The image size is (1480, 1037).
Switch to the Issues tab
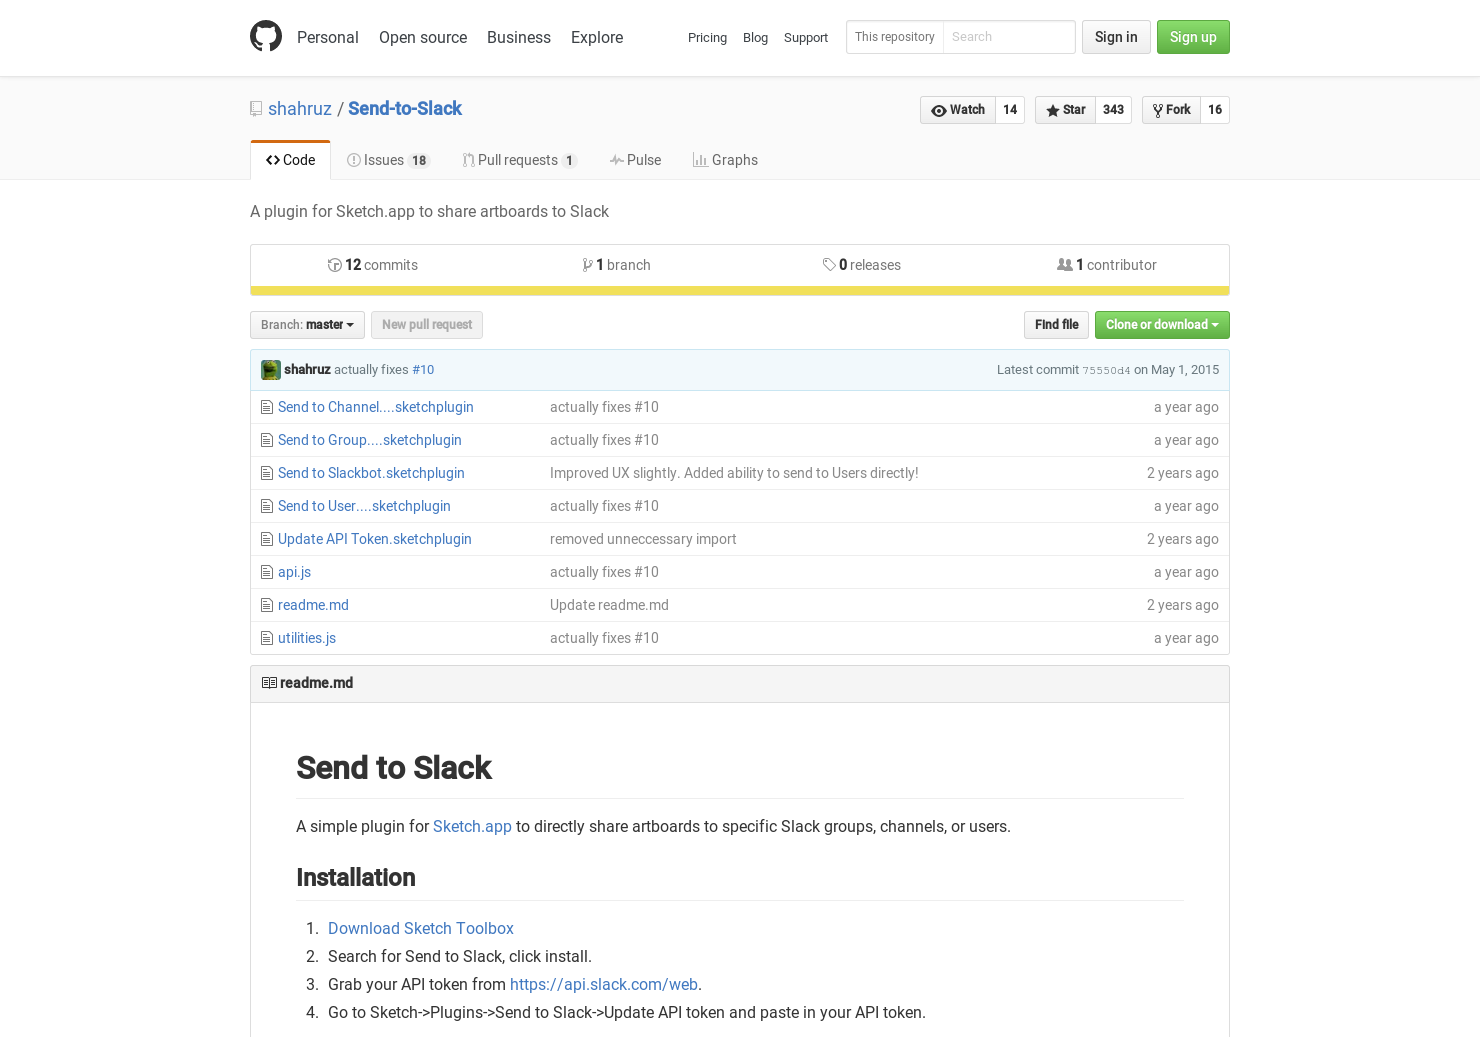click(x=388, y=160)
